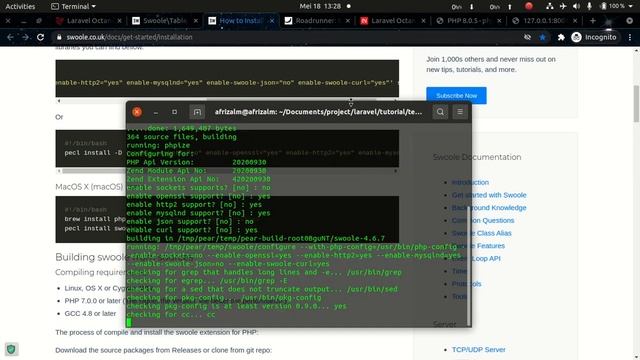
Task: Open the Get started with Swoole link
Action: tap(489, 195)
